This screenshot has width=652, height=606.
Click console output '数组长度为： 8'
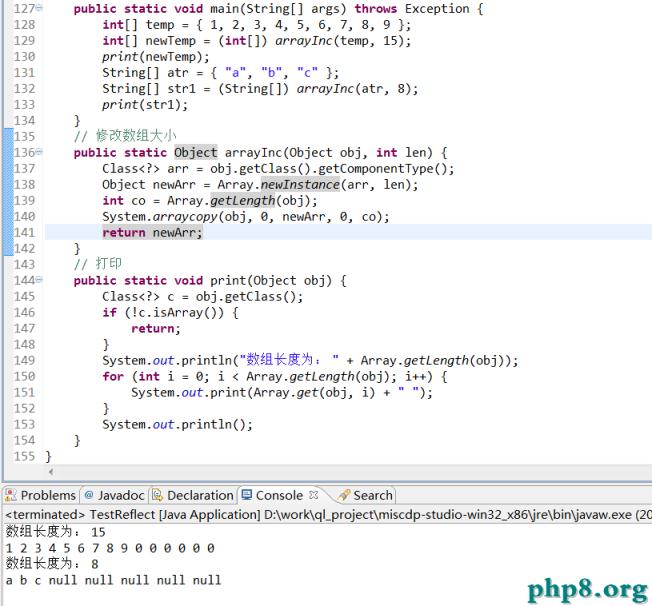[52, 564]
